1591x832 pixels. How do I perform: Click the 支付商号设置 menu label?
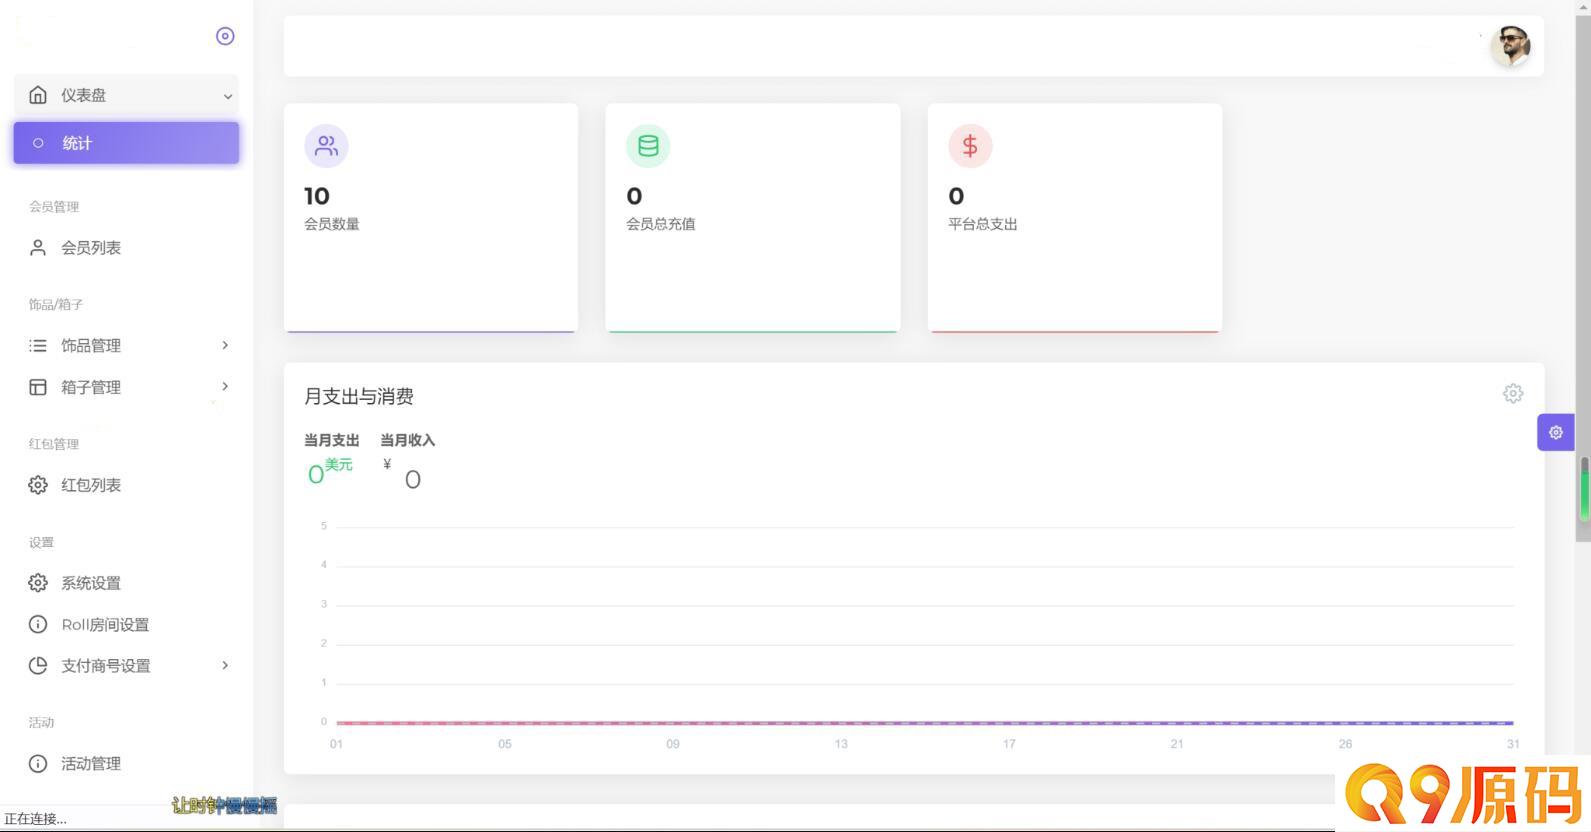click(106, 666)
